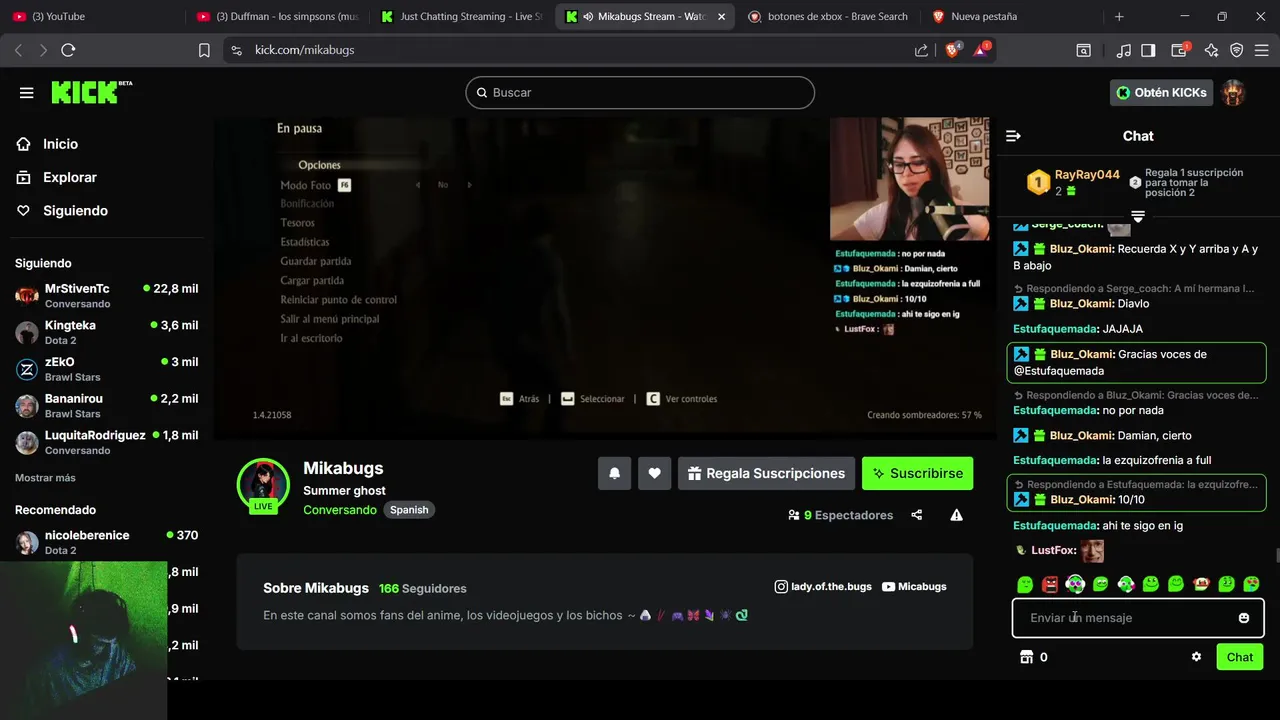Open the Brave browser main menu
This screenshot has width=1280, height=720.
point(1261,50)
